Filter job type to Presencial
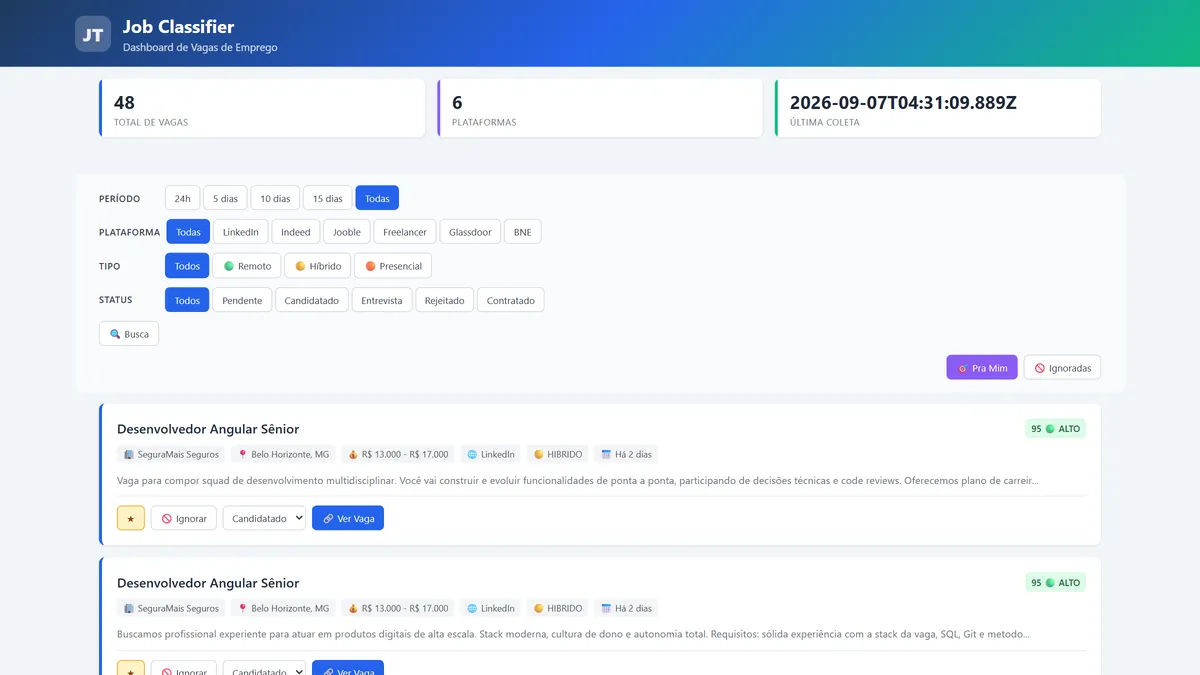1200x675 pixels. pyautogui.click(x=393, y=266)
